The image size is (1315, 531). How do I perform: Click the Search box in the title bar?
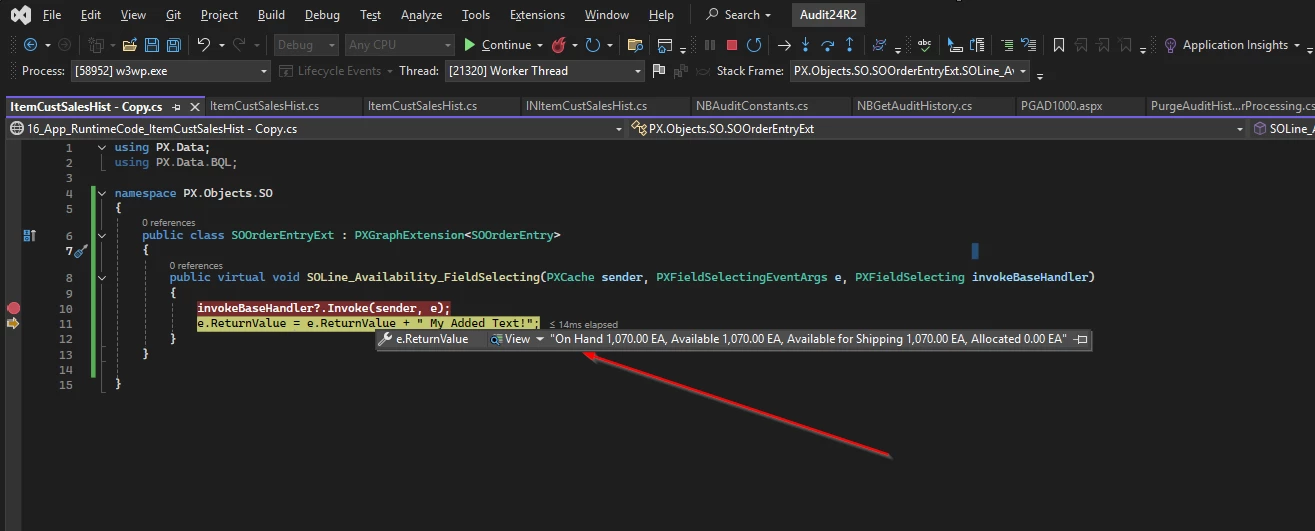(740, 15)
